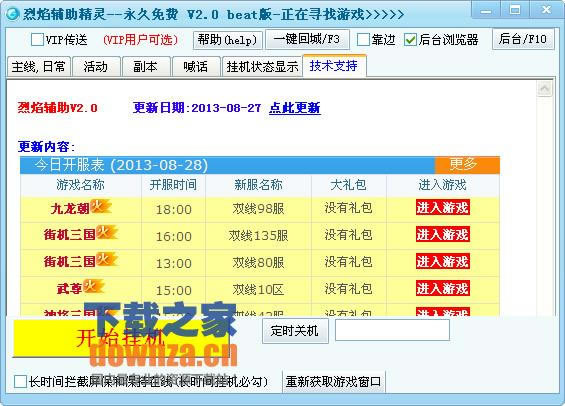
Task: Click the yellow 开始挂机 button
Action: click(121, 338)
